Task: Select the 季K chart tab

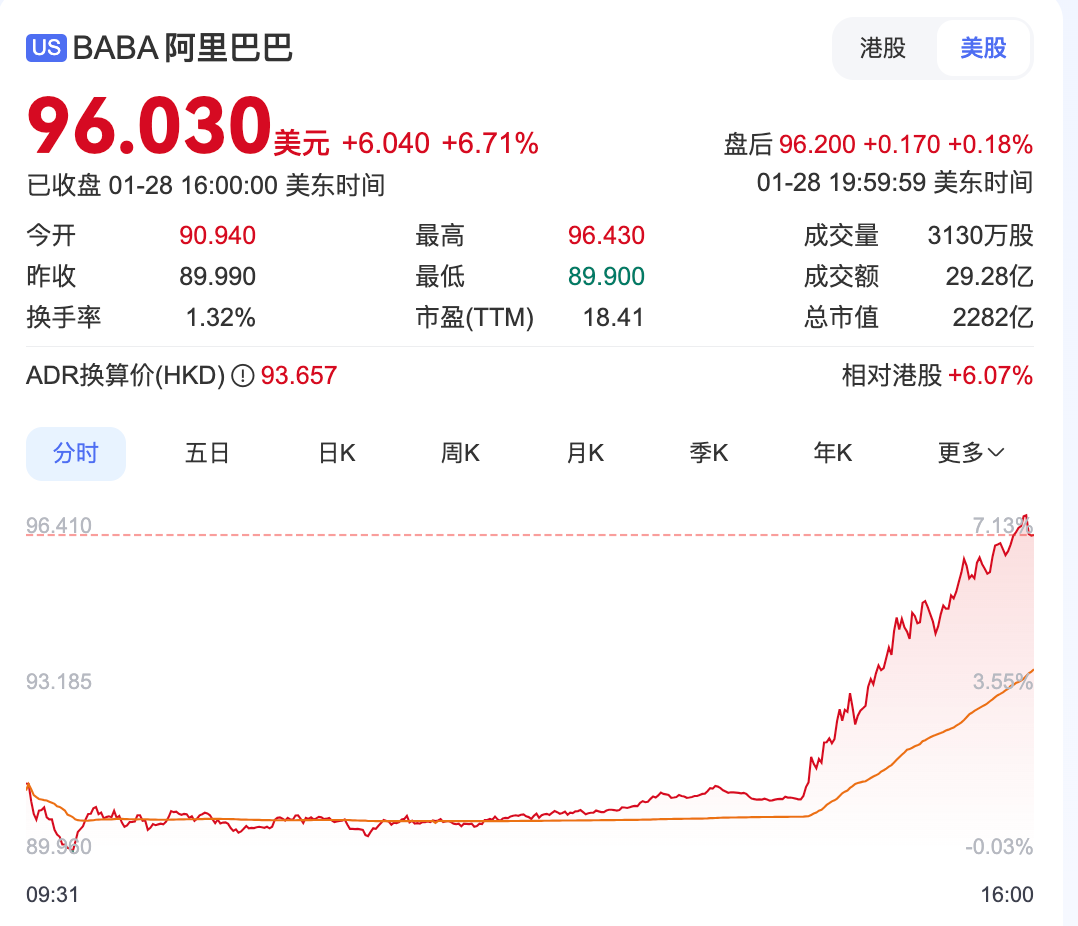Action: pos(709,453)
